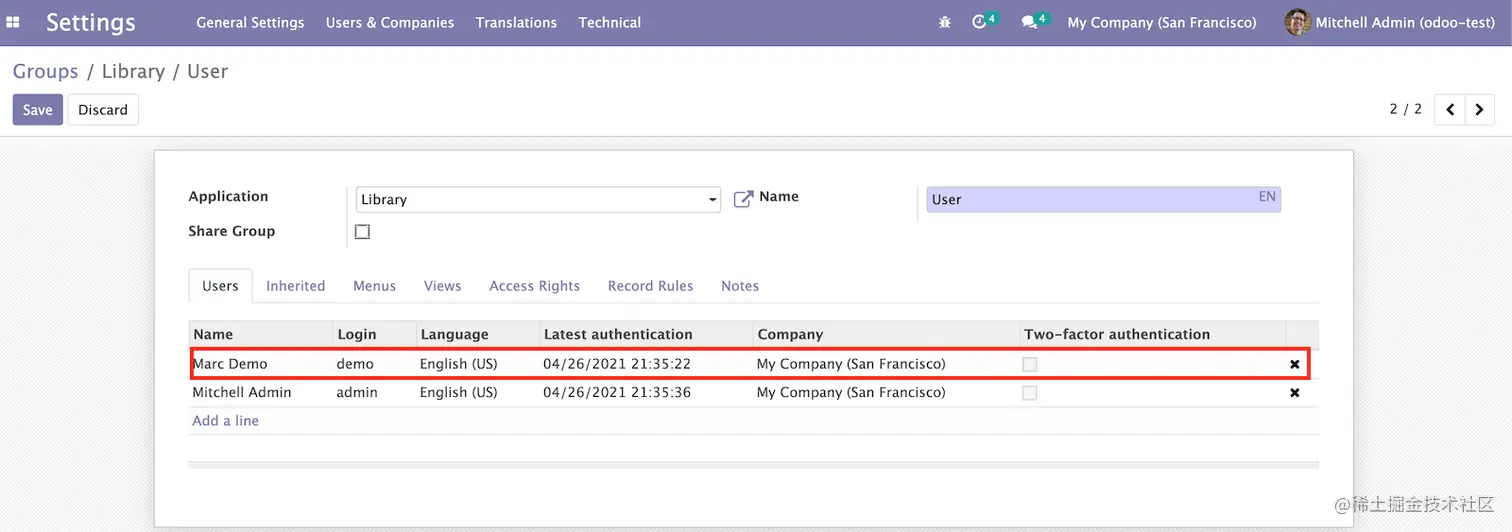Click the Discard button
Image resolution: width=1512 pixels, height=532 pixels.
coord(103,110)
